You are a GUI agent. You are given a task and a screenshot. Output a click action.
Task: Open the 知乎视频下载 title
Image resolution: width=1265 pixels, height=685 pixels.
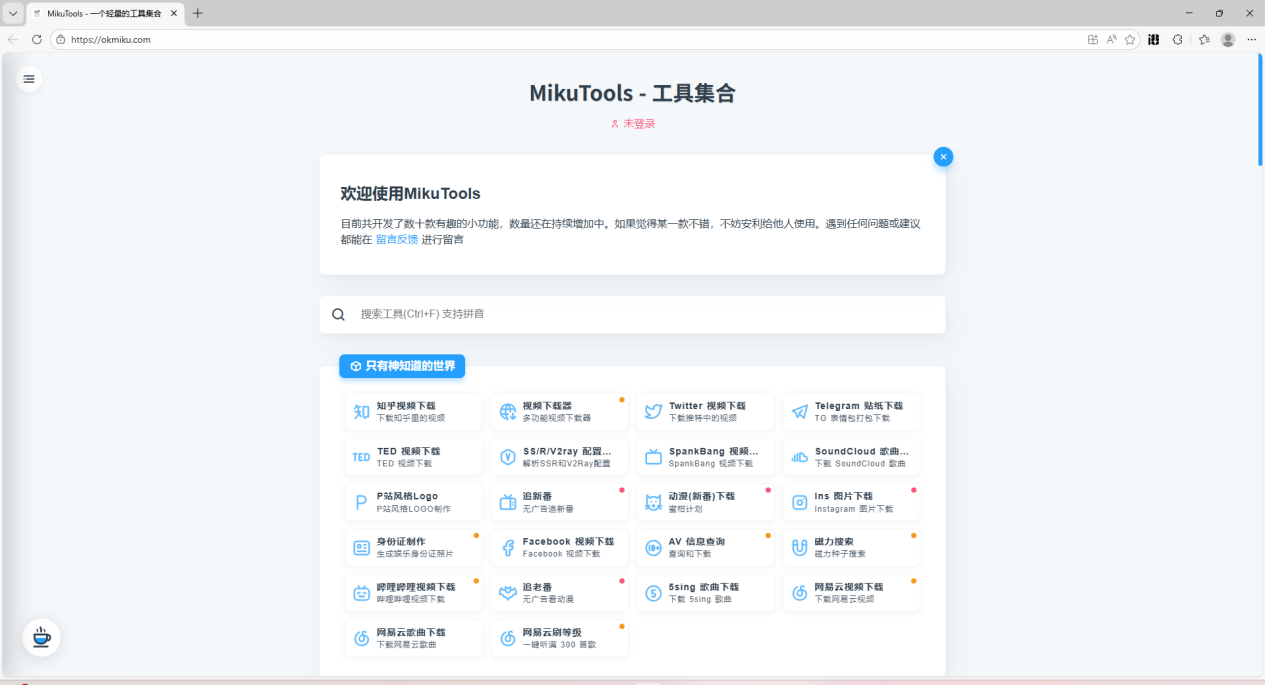click(406, 406)
